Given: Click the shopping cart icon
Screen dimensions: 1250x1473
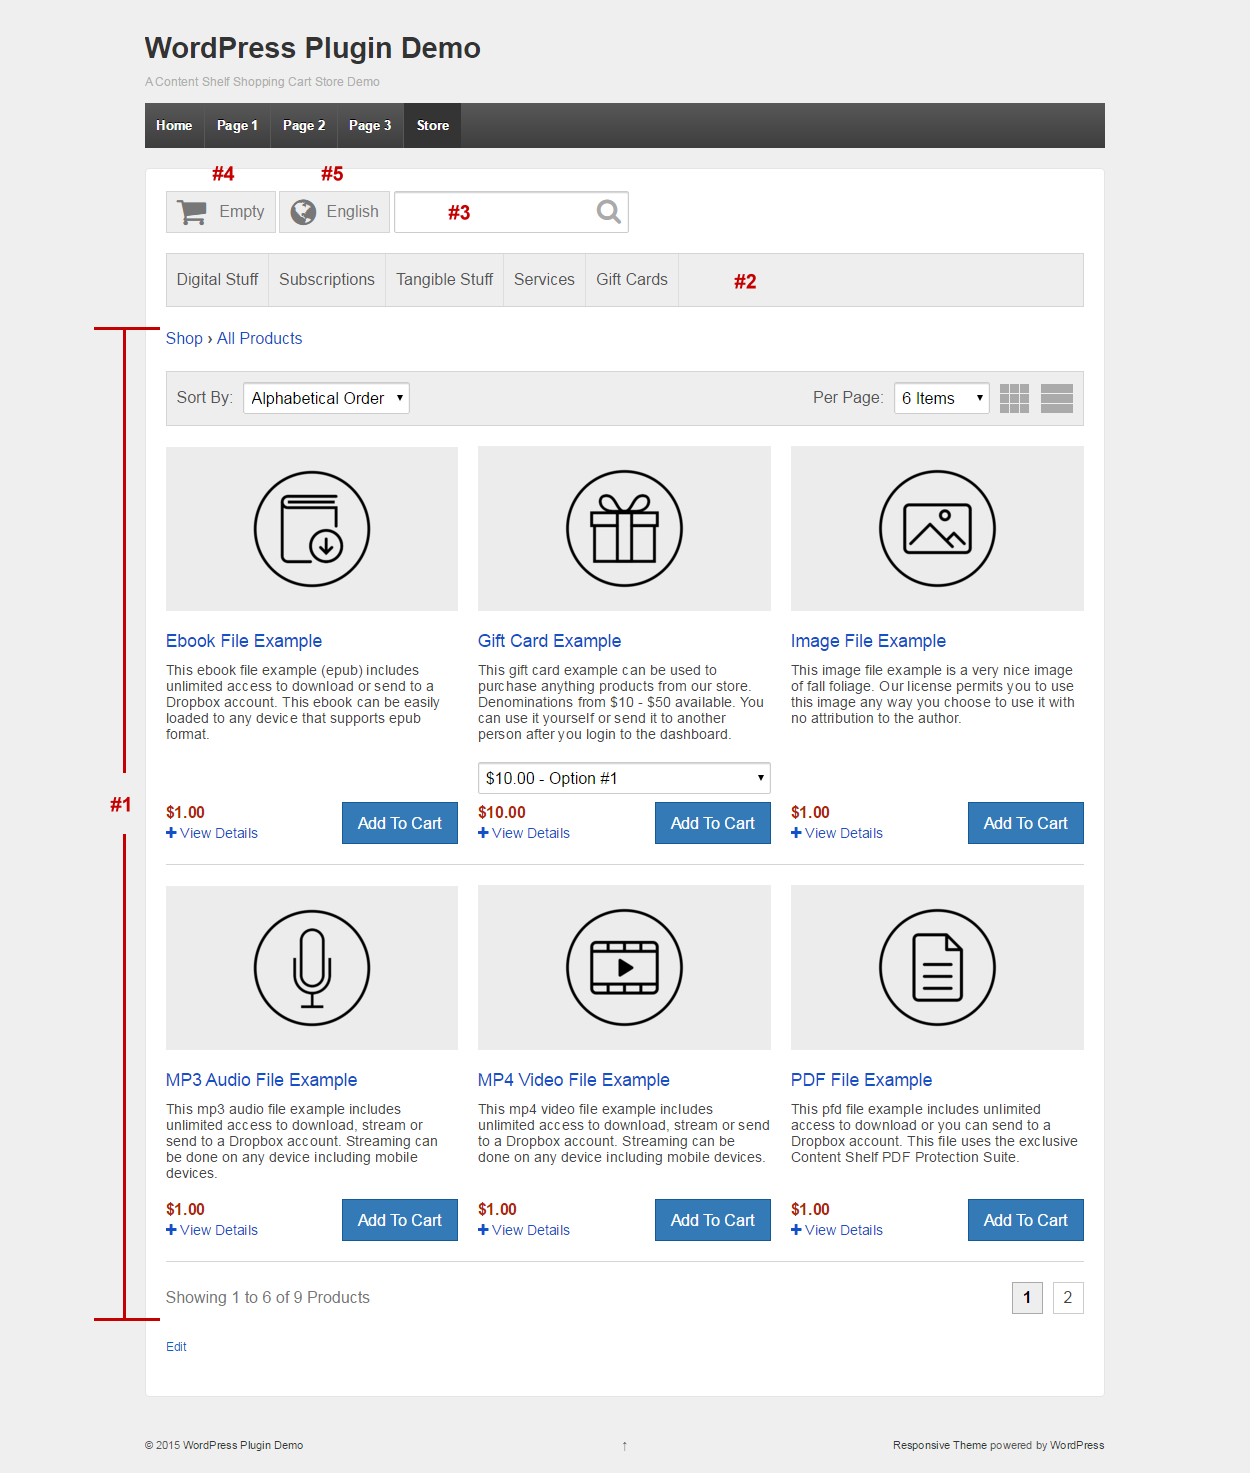Looking at the screenshot, I should [192, 212].
